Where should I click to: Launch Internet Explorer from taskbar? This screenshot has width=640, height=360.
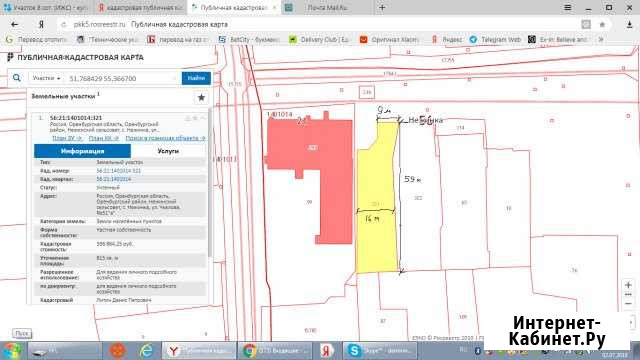[146, 351]
